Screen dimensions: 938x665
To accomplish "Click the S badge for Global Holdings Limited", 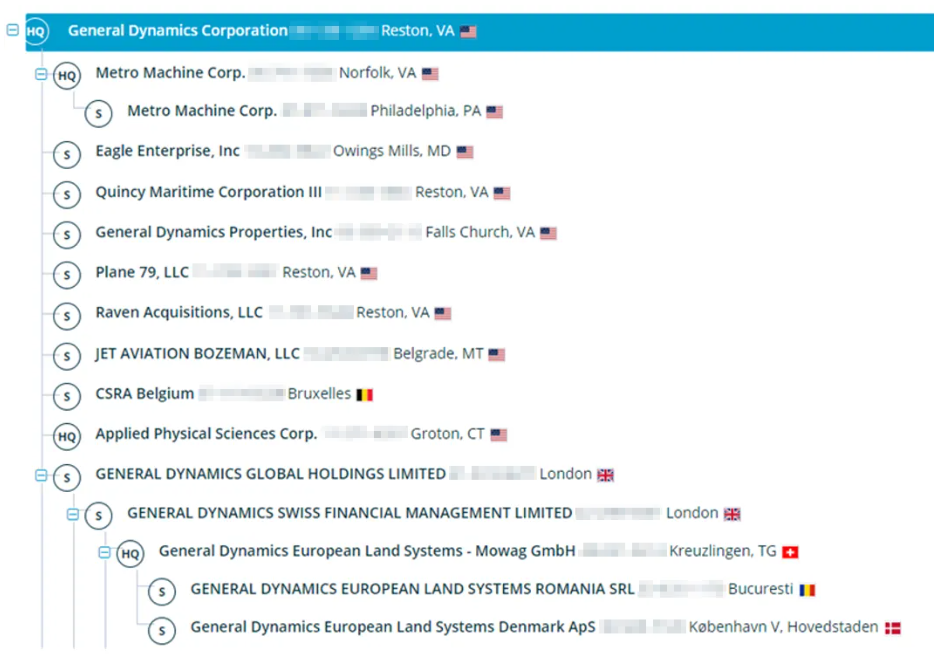I will (67, 477).
